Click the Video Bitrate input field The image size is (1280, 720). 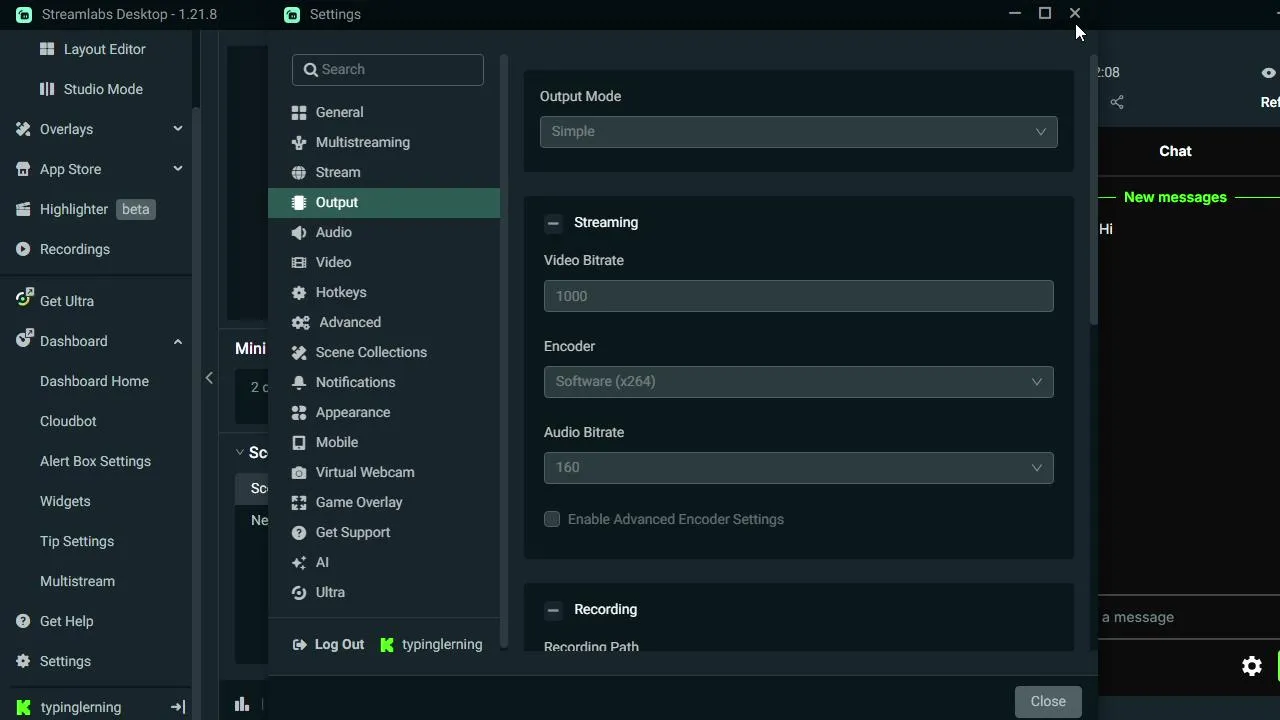pyautogui.click(x=799, y=296)
